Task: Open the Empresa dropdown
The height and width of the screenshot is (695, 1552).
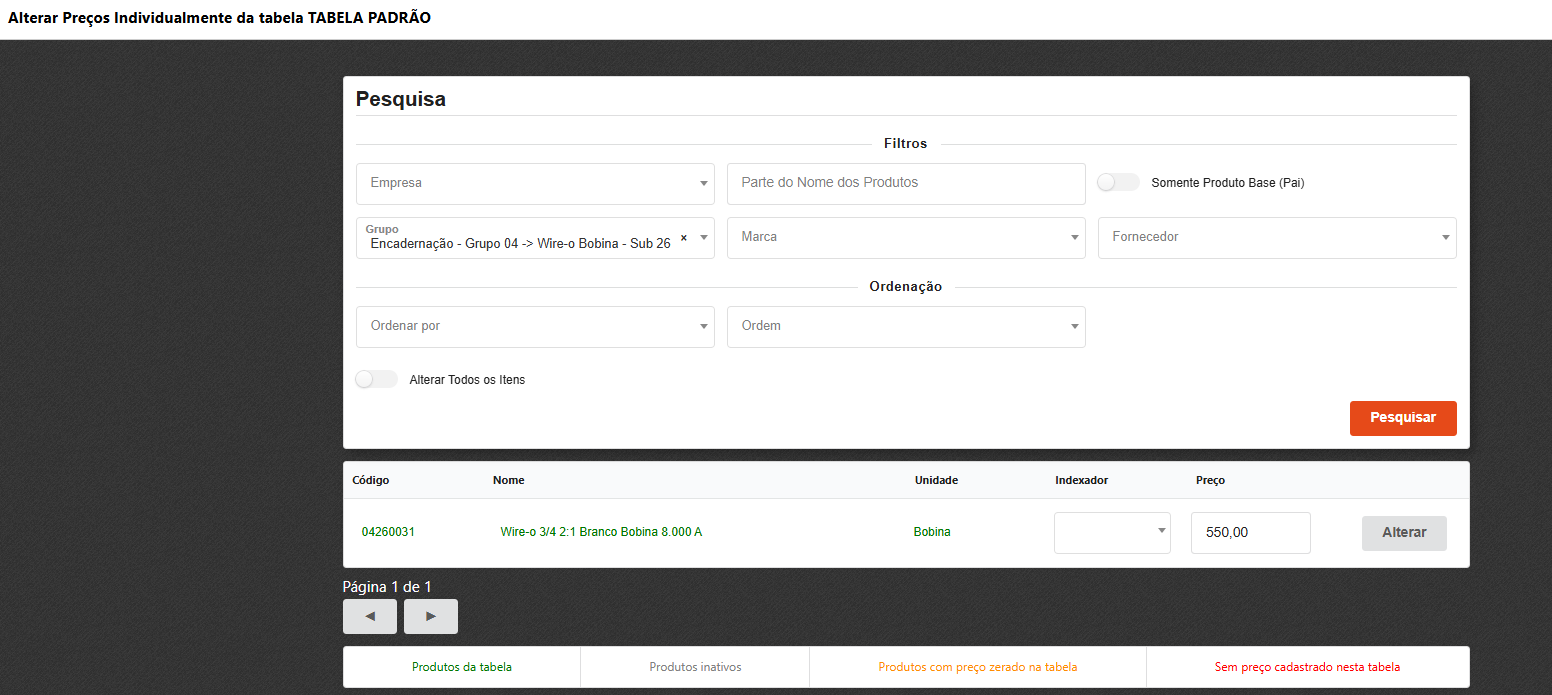Action: click(x=535, y=184)
